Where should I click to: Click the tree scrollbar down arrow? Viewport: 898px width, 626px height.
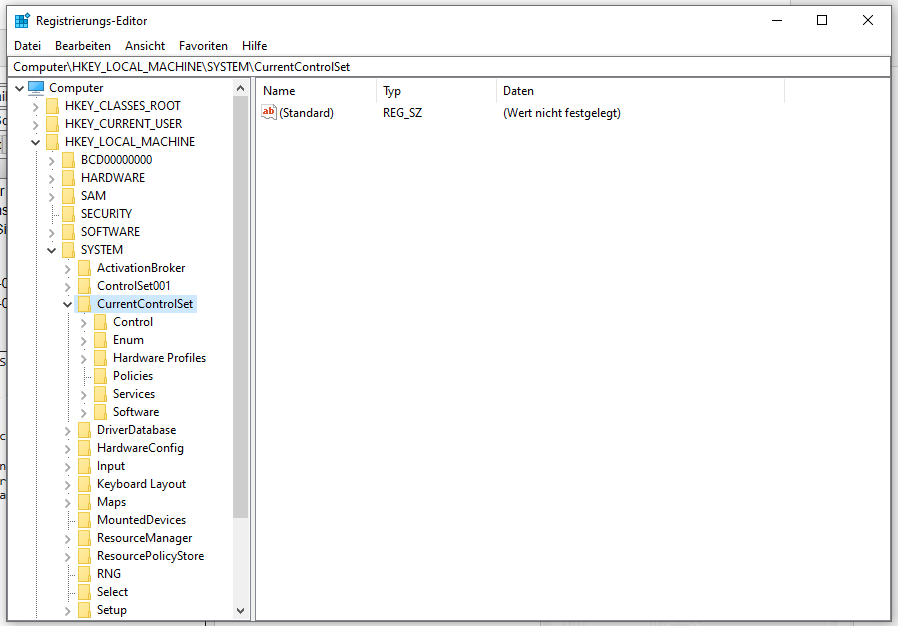coord(241,611)
